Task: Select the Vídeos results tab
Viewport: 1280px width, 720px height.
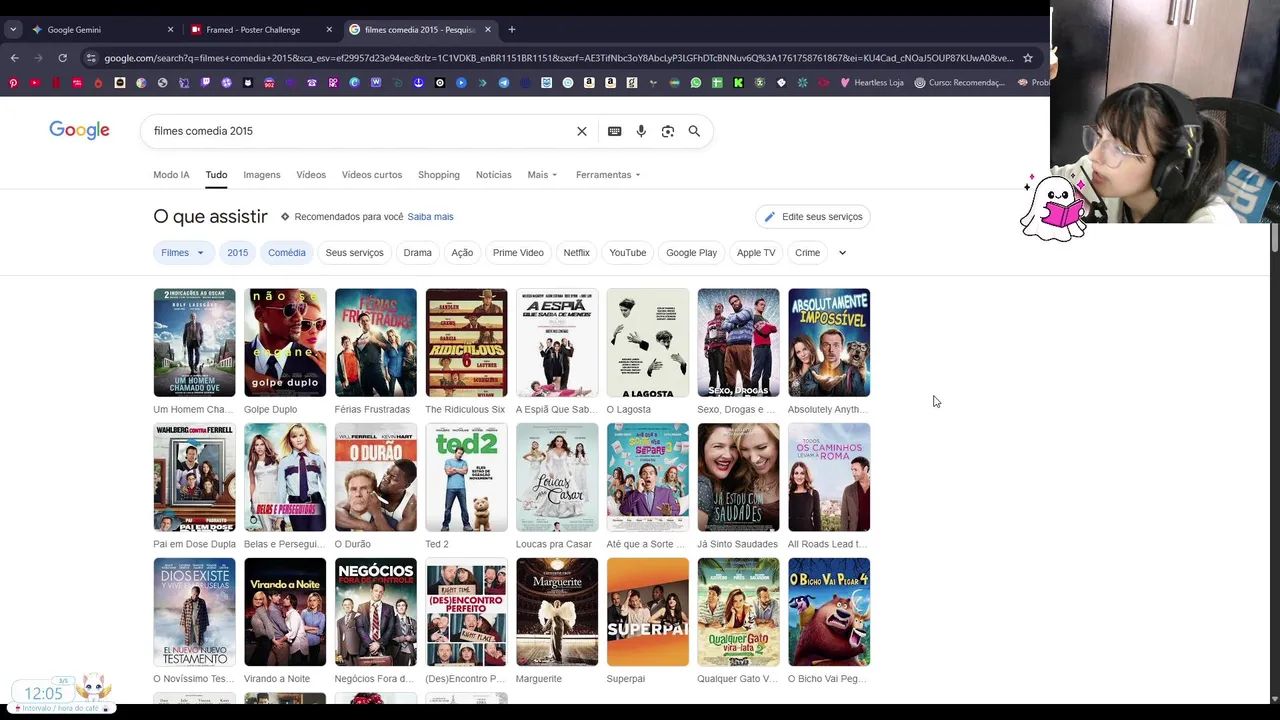Action: (x=311, y=175)
